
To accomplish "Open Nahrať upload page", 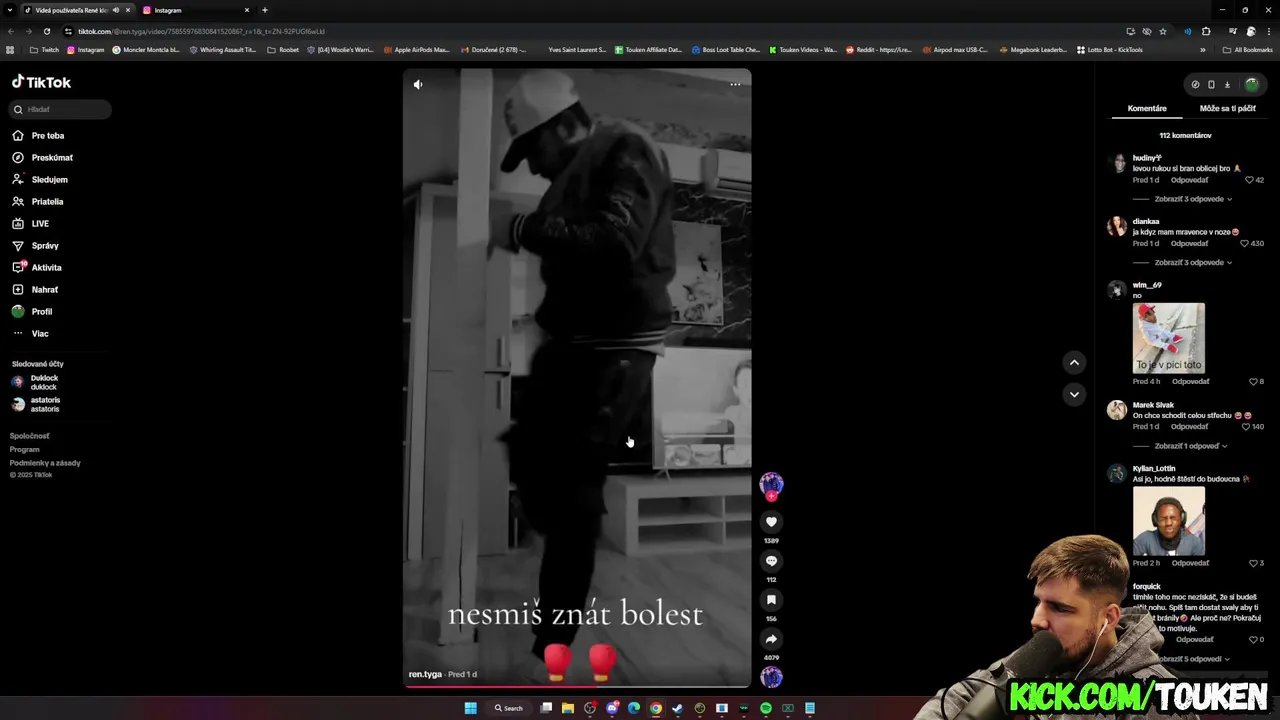I will 35,290.
